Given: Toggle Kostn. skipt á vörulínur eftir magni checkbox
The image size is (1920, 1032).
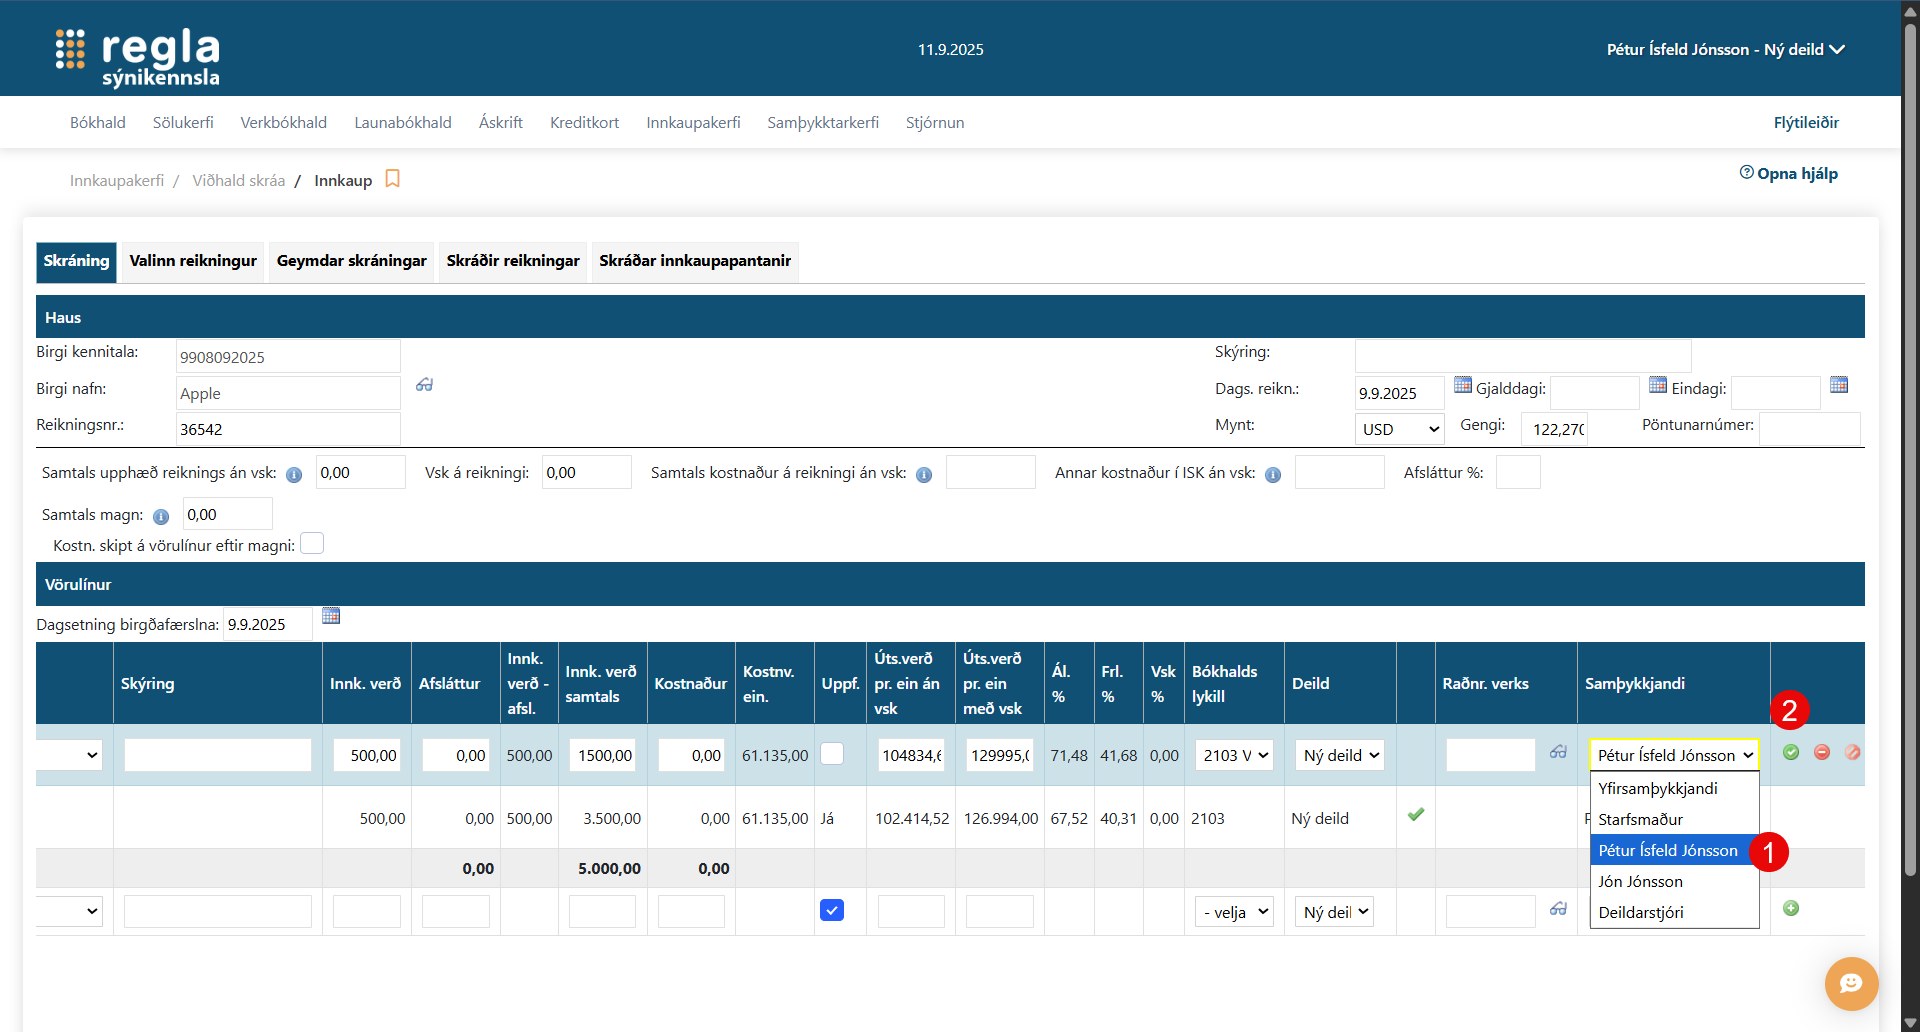Looking at the screenshot, I should pos(312,544).
